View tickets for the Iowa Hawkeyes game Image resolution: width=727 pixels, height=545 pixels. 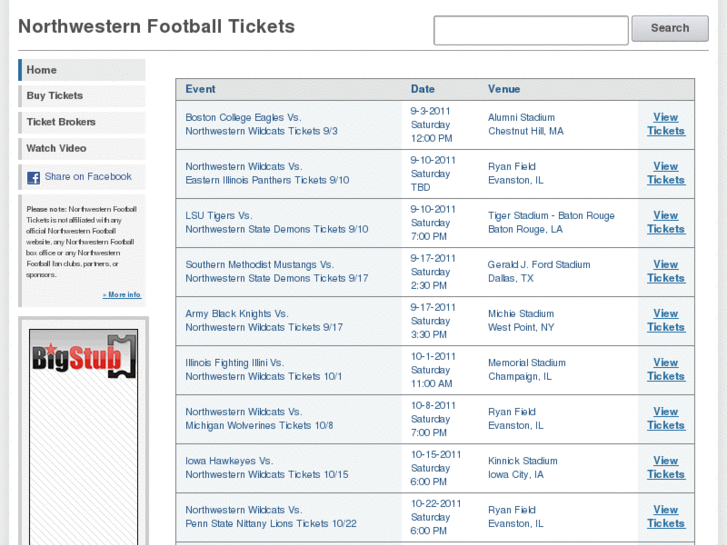coord(665,467)
